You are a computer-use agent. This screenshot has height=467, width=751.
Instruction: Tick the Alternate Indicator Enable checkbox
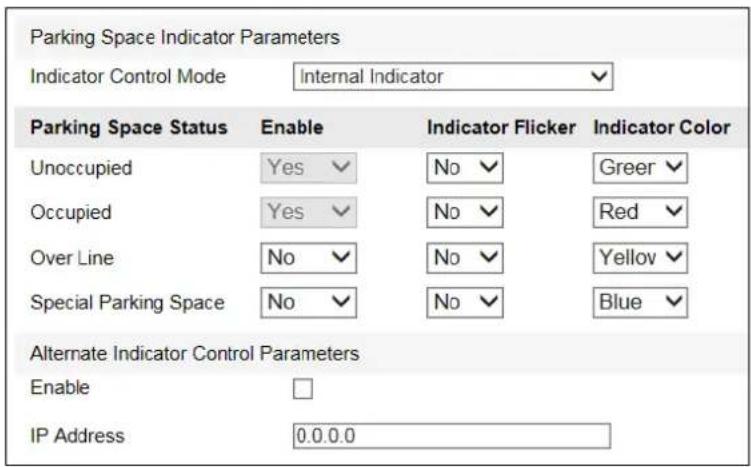[x=303, y=388]
